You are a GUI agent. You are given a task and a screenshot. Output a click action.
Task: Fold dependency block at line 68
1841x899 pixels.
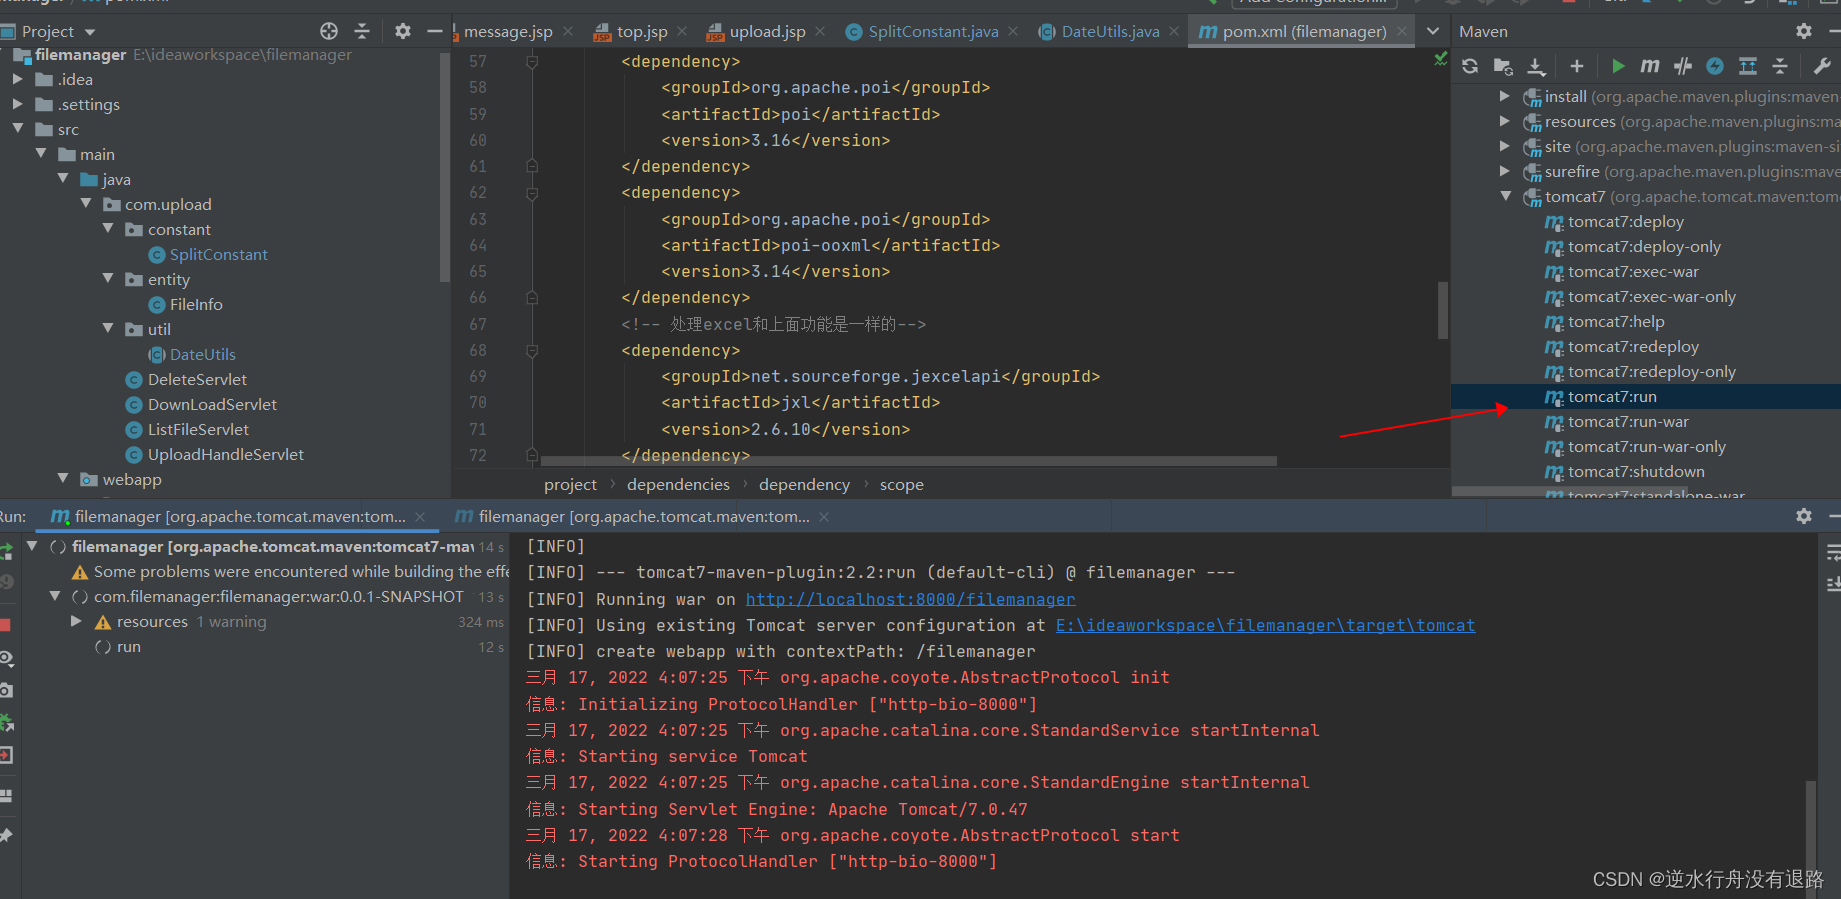pos(532,351)
